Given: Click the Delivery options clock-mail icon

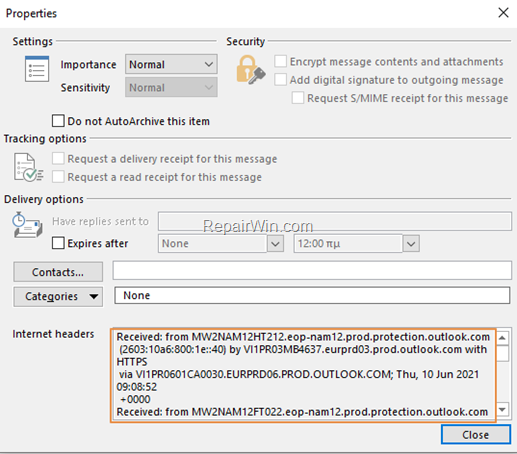Looking at the screenshot, I should tap(27, 225).
